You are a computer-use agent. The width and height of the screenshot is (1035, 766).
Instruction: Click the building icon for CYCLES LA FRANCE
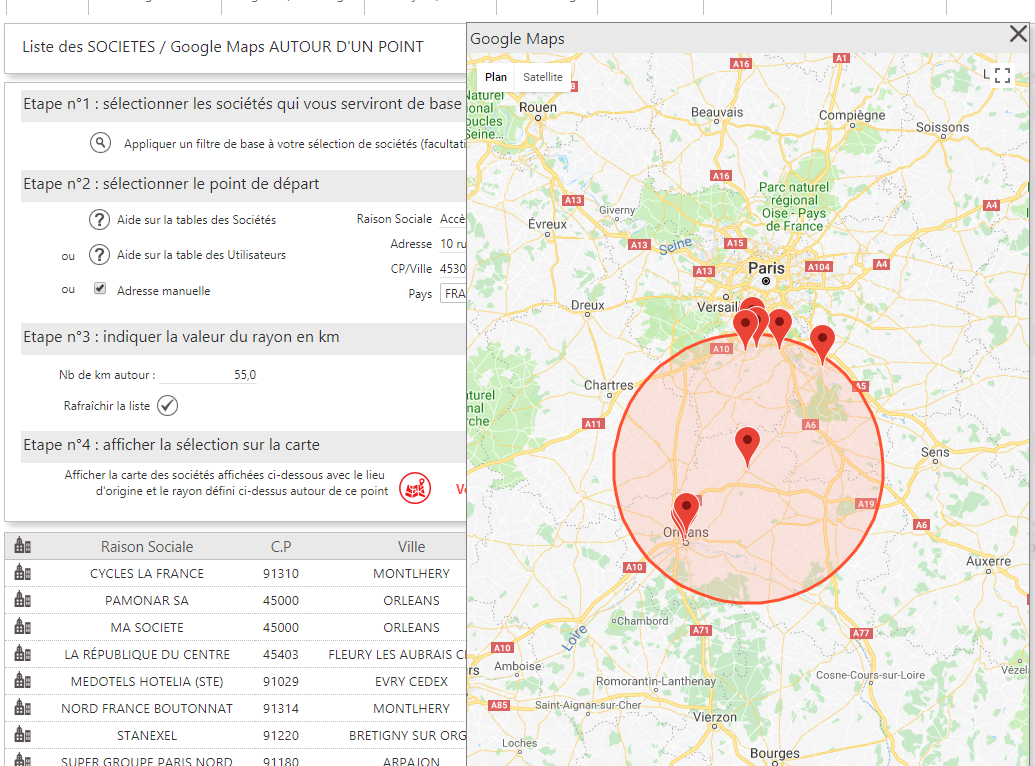[22, 573]
